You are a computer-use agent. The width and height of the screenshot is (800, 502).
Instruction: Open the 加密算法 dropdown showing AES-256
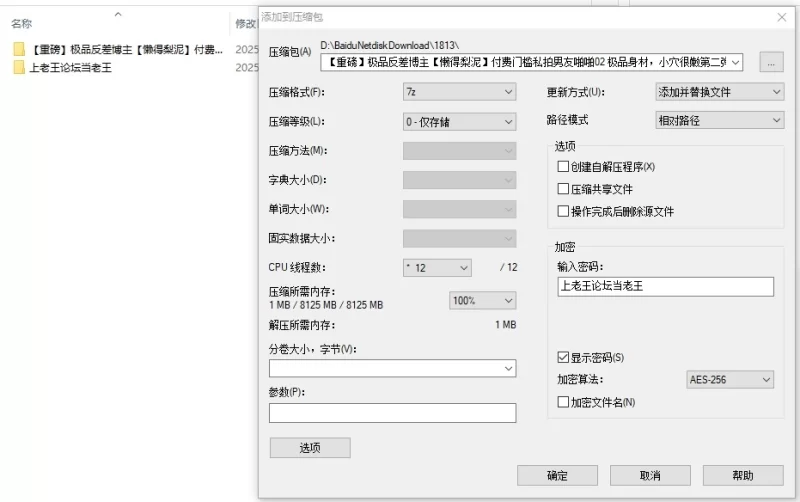(730, 380)
